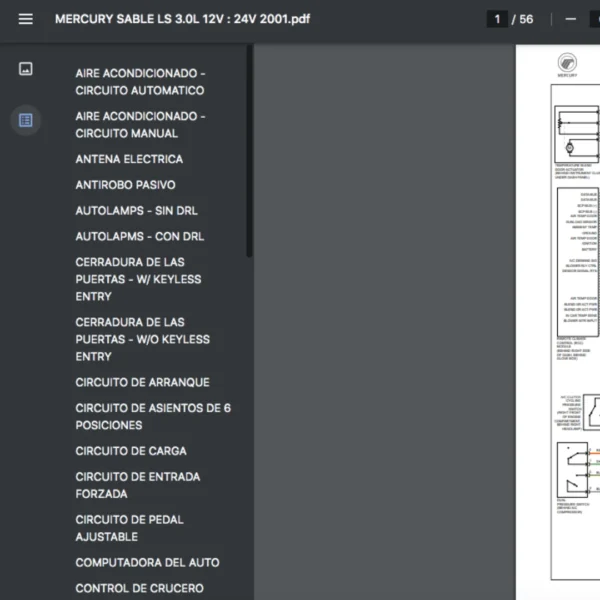Image resolution: width=600 pixels, height=600 pixels.
Task: Open AIRE ACONDICIONADO - CIRCUITO MANUAL bookmark
Action: (x=140, y=125)
